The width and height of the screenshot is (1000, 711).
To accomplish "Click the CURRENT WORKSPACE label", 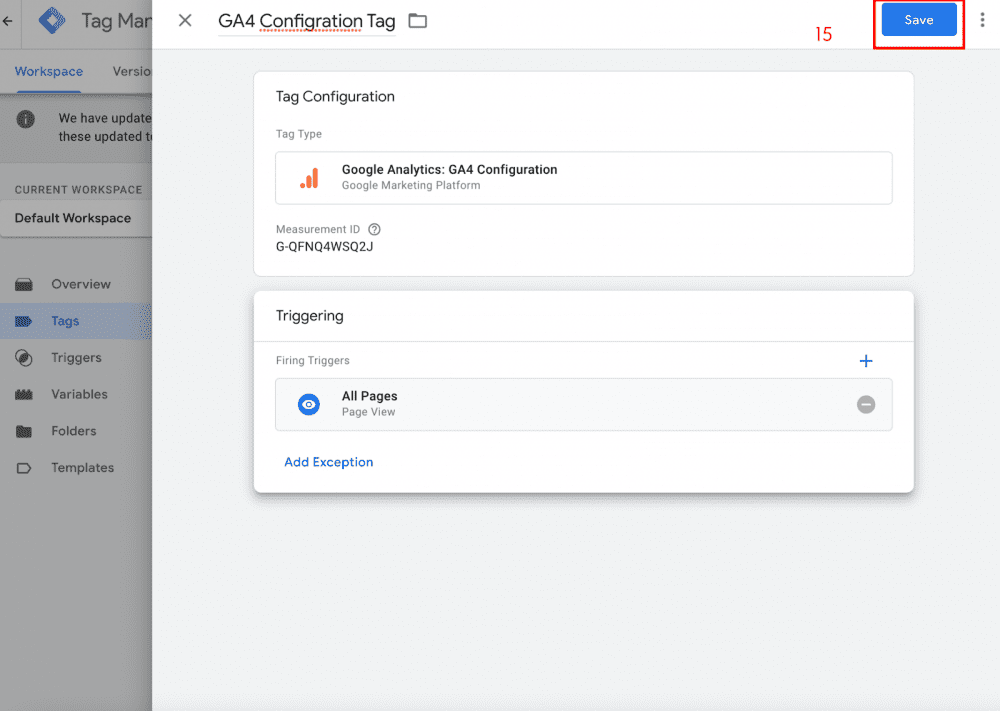I will point(78,190).
